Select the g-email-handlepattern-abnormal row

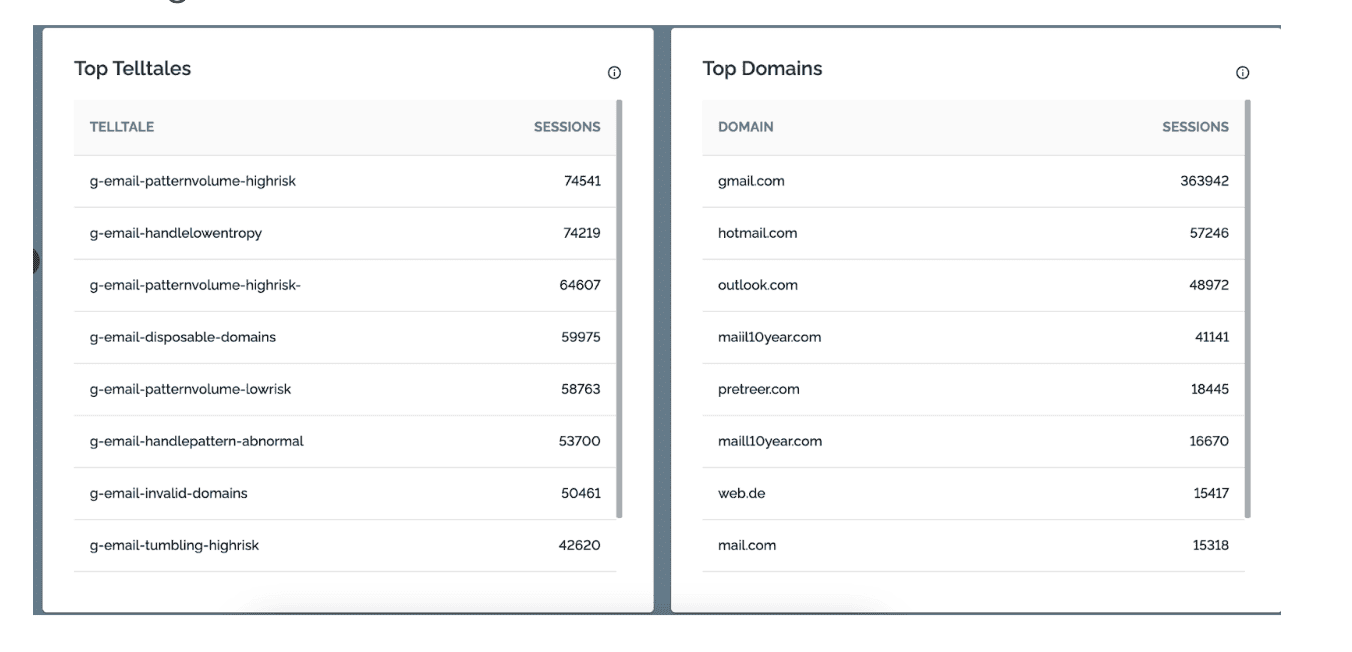[x=345, y=441]
